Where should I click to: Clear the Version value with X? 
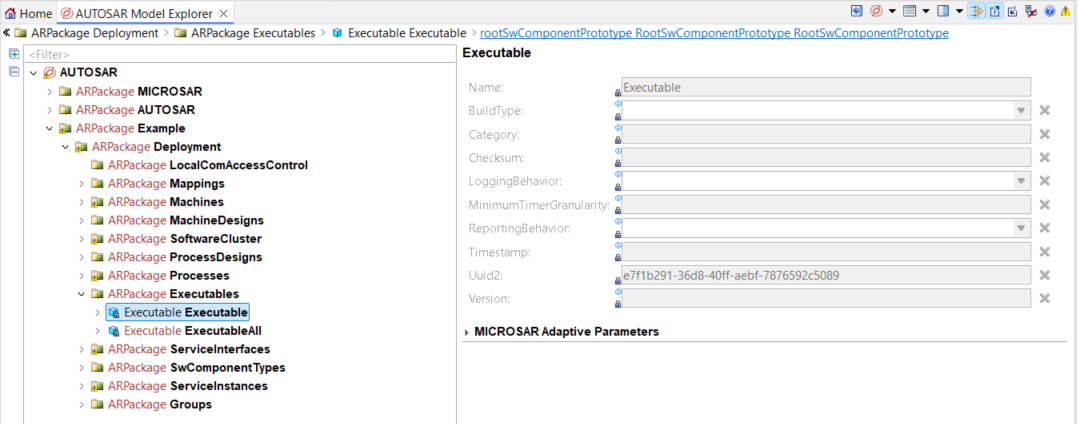(x=1045, y=298)
